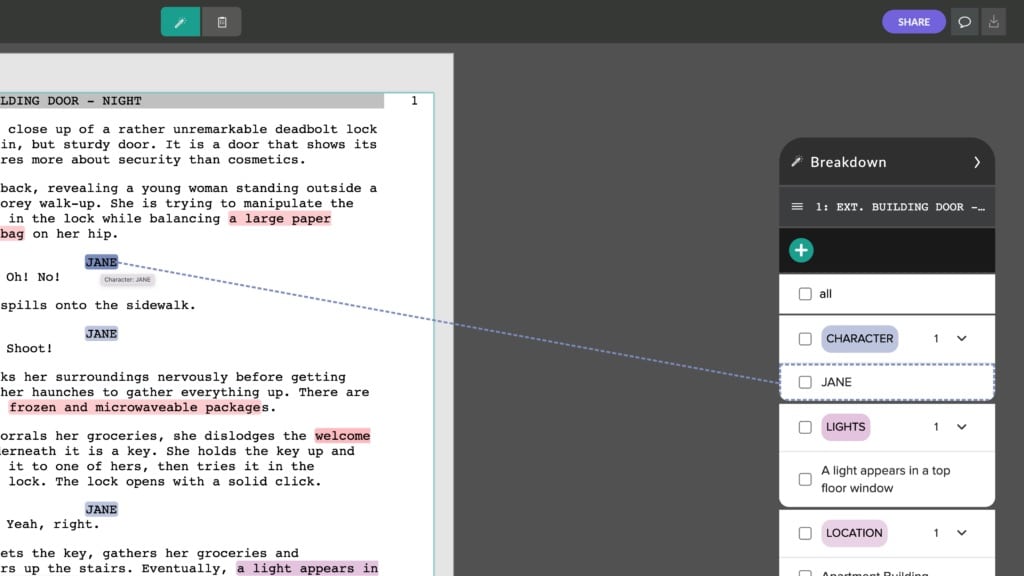Image resolution: width=1024 pixels, height=576 pixels.
Task: Check the LIGHTS category checkbox
Action: 805,427
